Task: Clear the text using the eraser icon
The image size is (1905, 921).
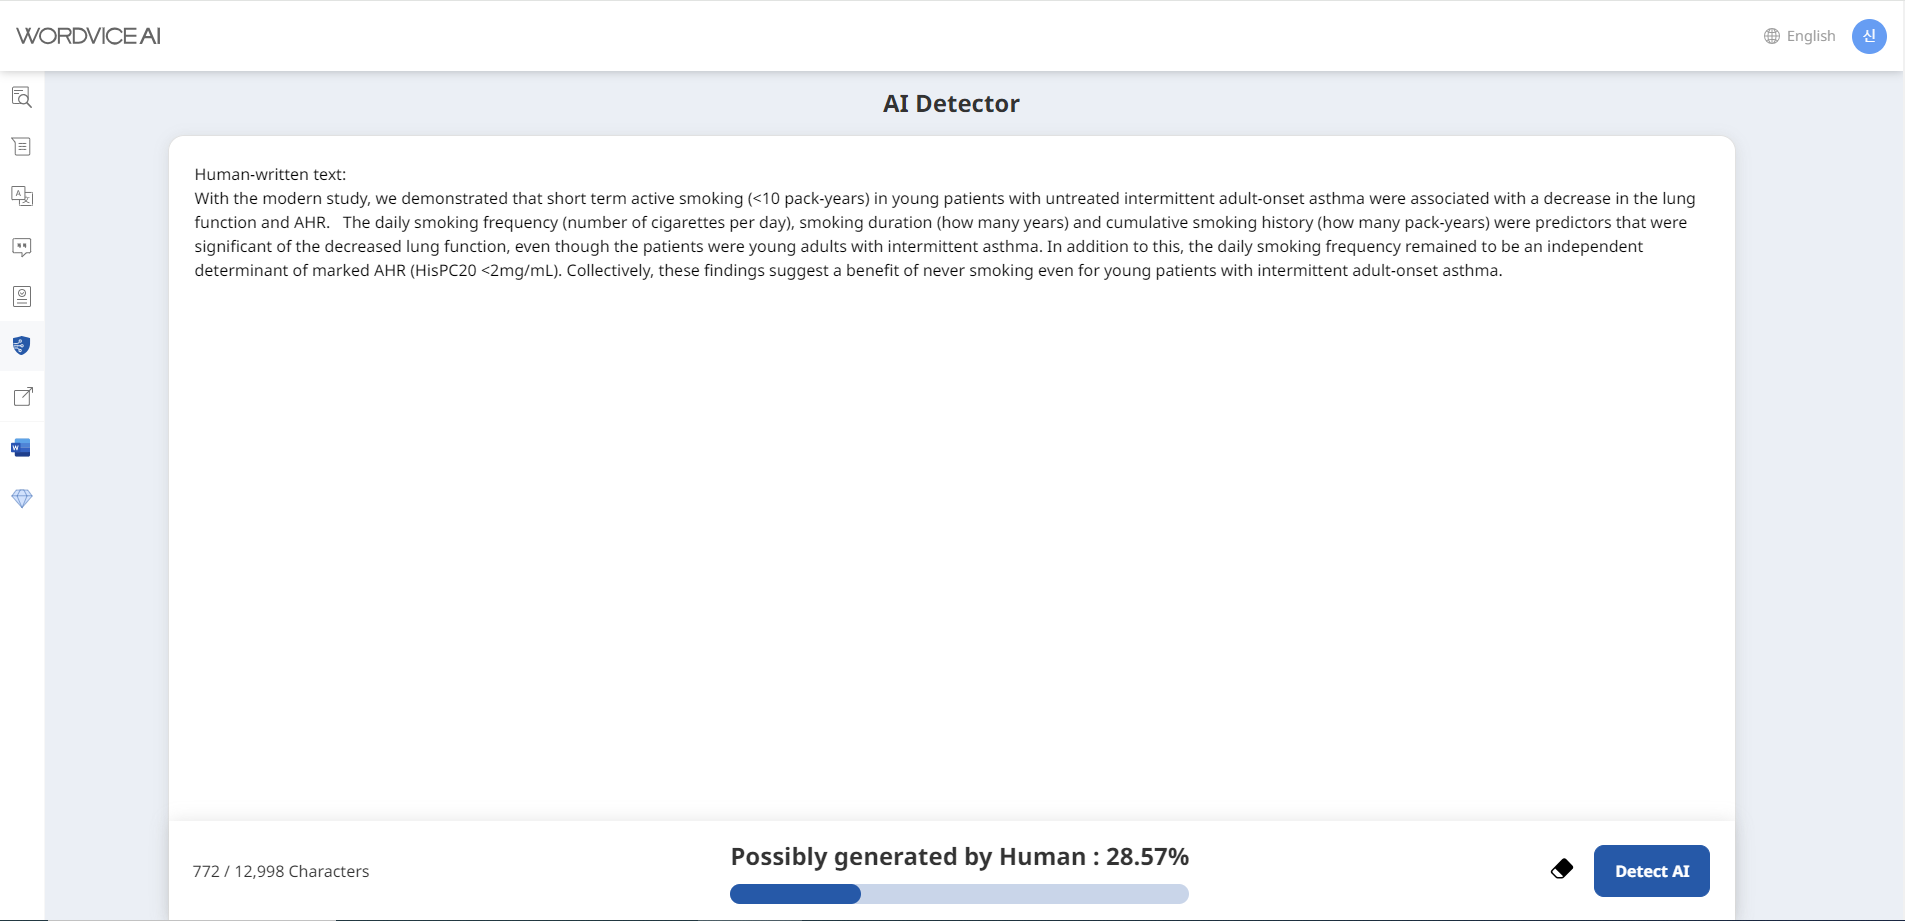Action: pos(1561,870)
